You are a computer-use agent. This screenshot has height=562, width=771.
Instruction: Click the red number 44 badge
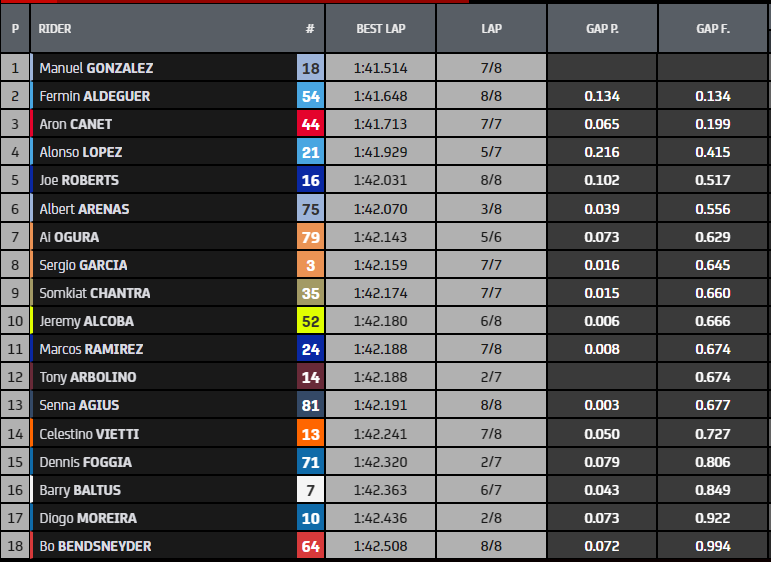(x=310, y=124)
